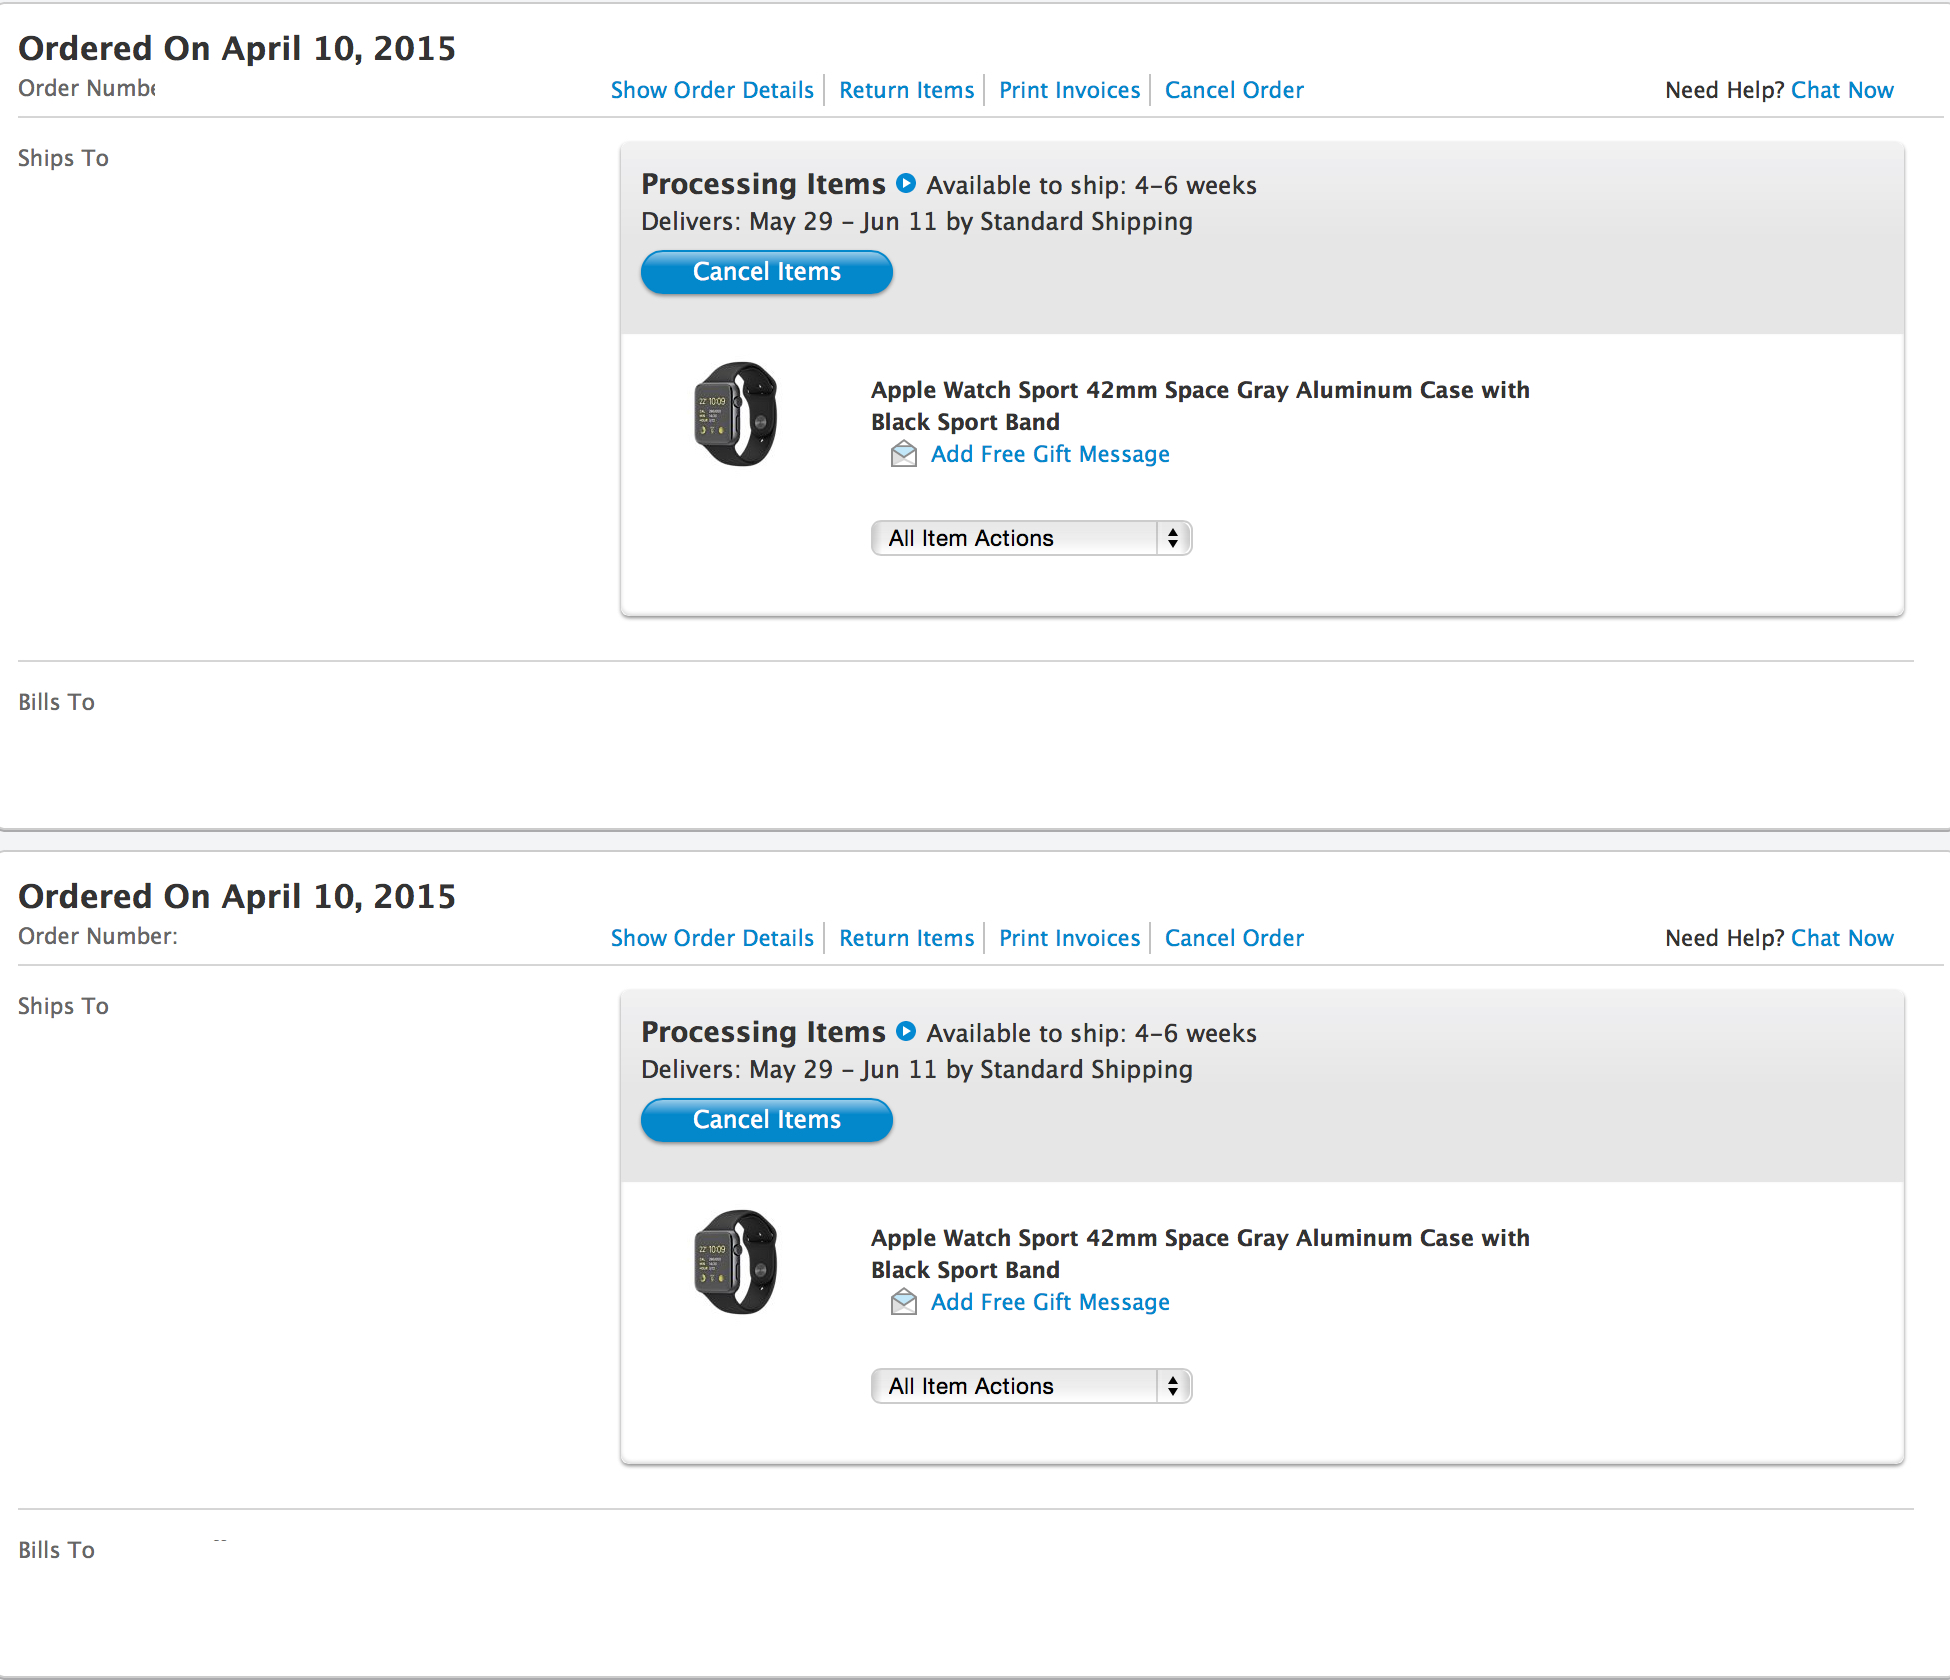Open the first order's Apple Watch Sport thumbnail
The image size is (1950, 1680).
(736, 414)
